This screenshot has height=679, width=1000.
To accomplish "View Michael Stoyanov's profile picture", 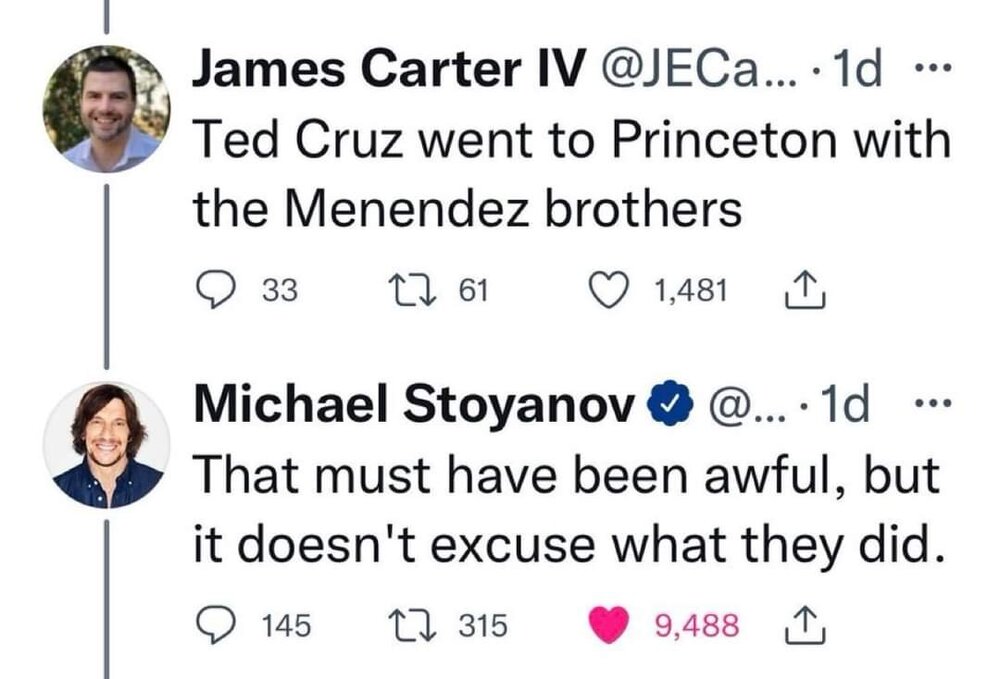I will [x=106, y=444].
